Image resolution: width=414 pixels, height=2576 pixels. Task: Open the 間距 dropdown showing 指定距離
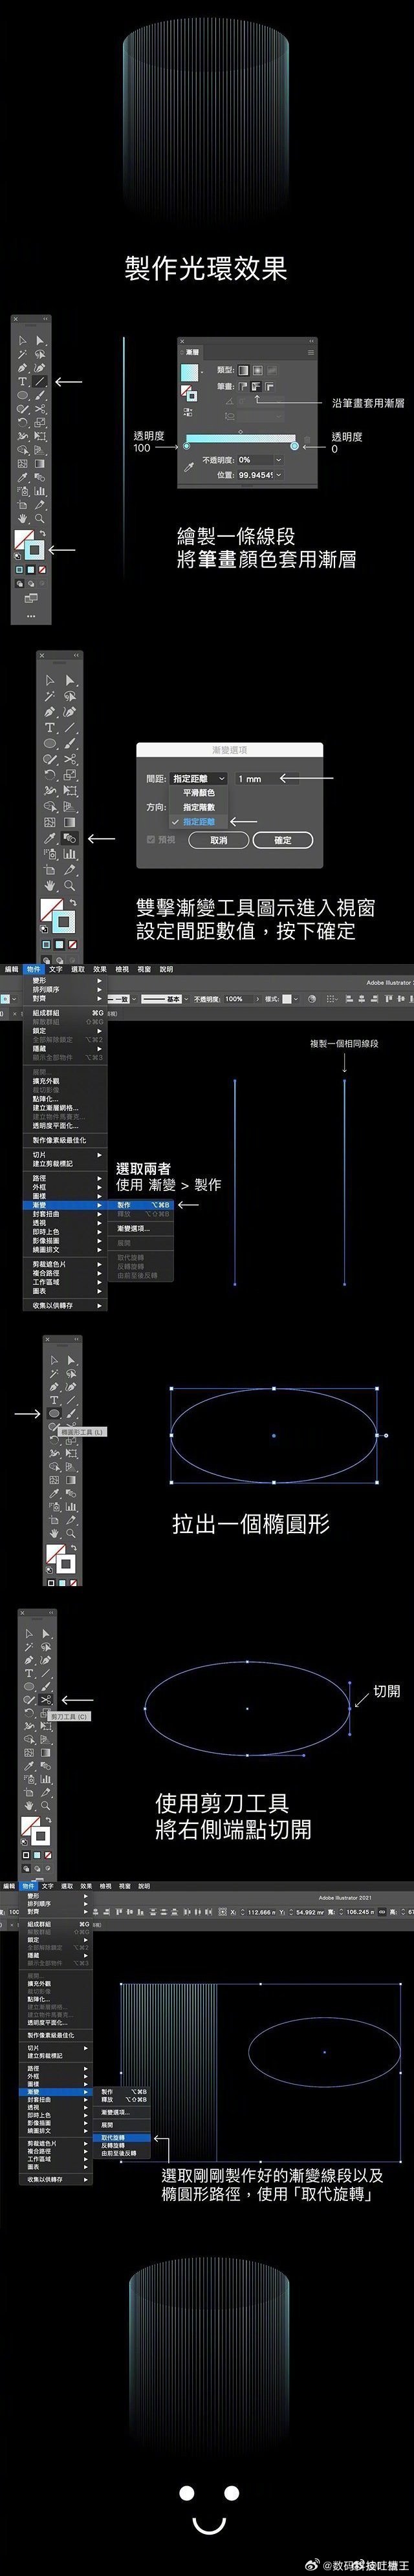[199, 778]
